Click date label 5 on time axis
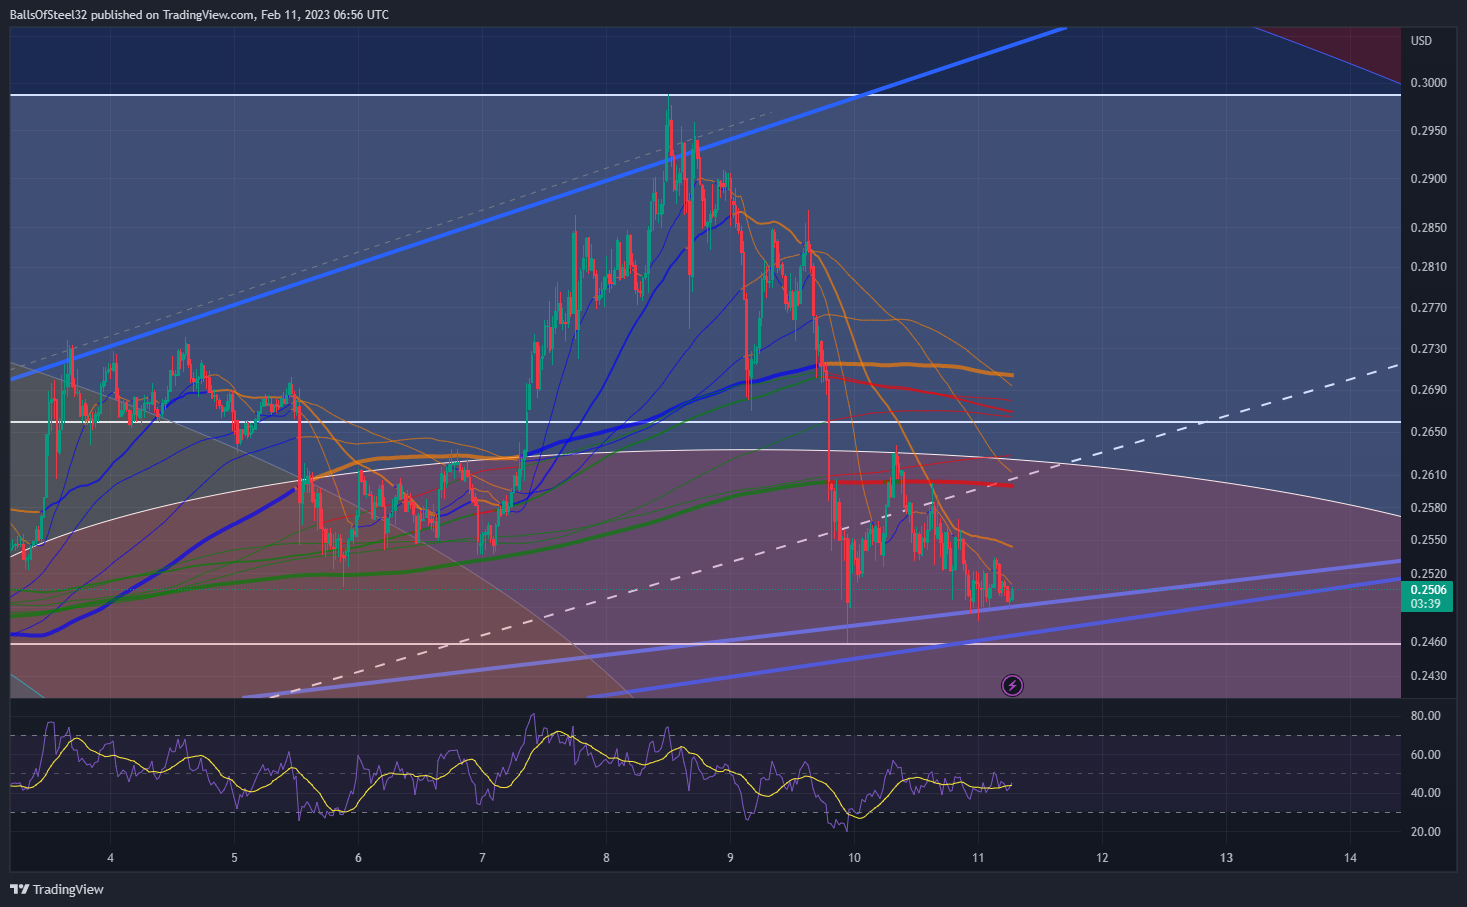1467x907 pixels. point(234,858)
